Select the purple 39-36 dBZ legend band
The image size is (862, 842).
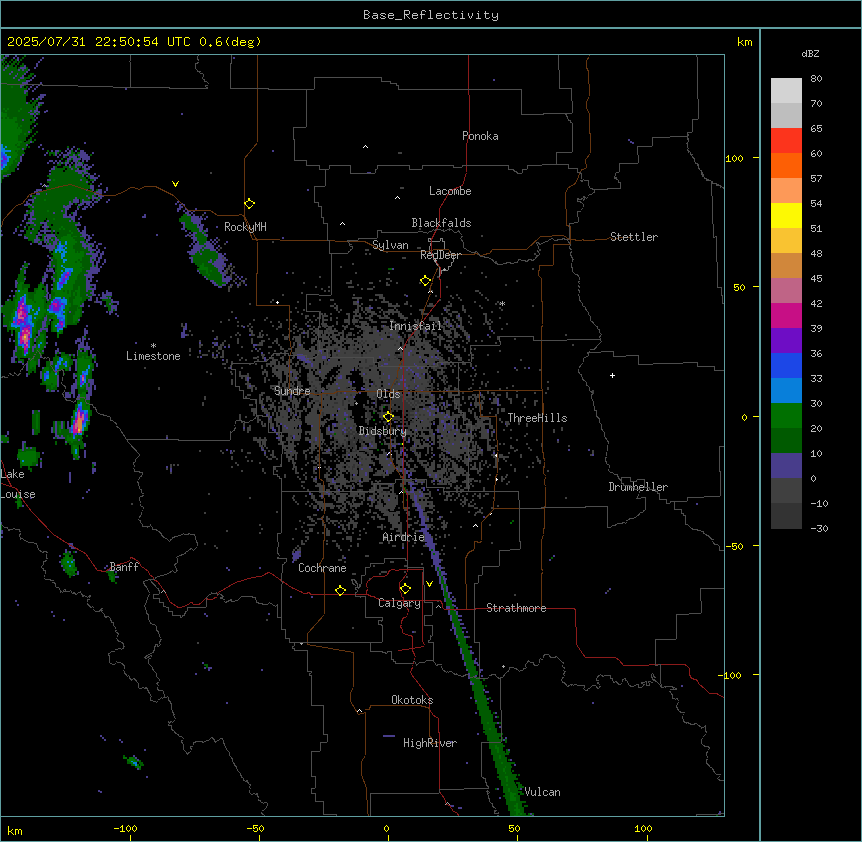coord(786,341)
